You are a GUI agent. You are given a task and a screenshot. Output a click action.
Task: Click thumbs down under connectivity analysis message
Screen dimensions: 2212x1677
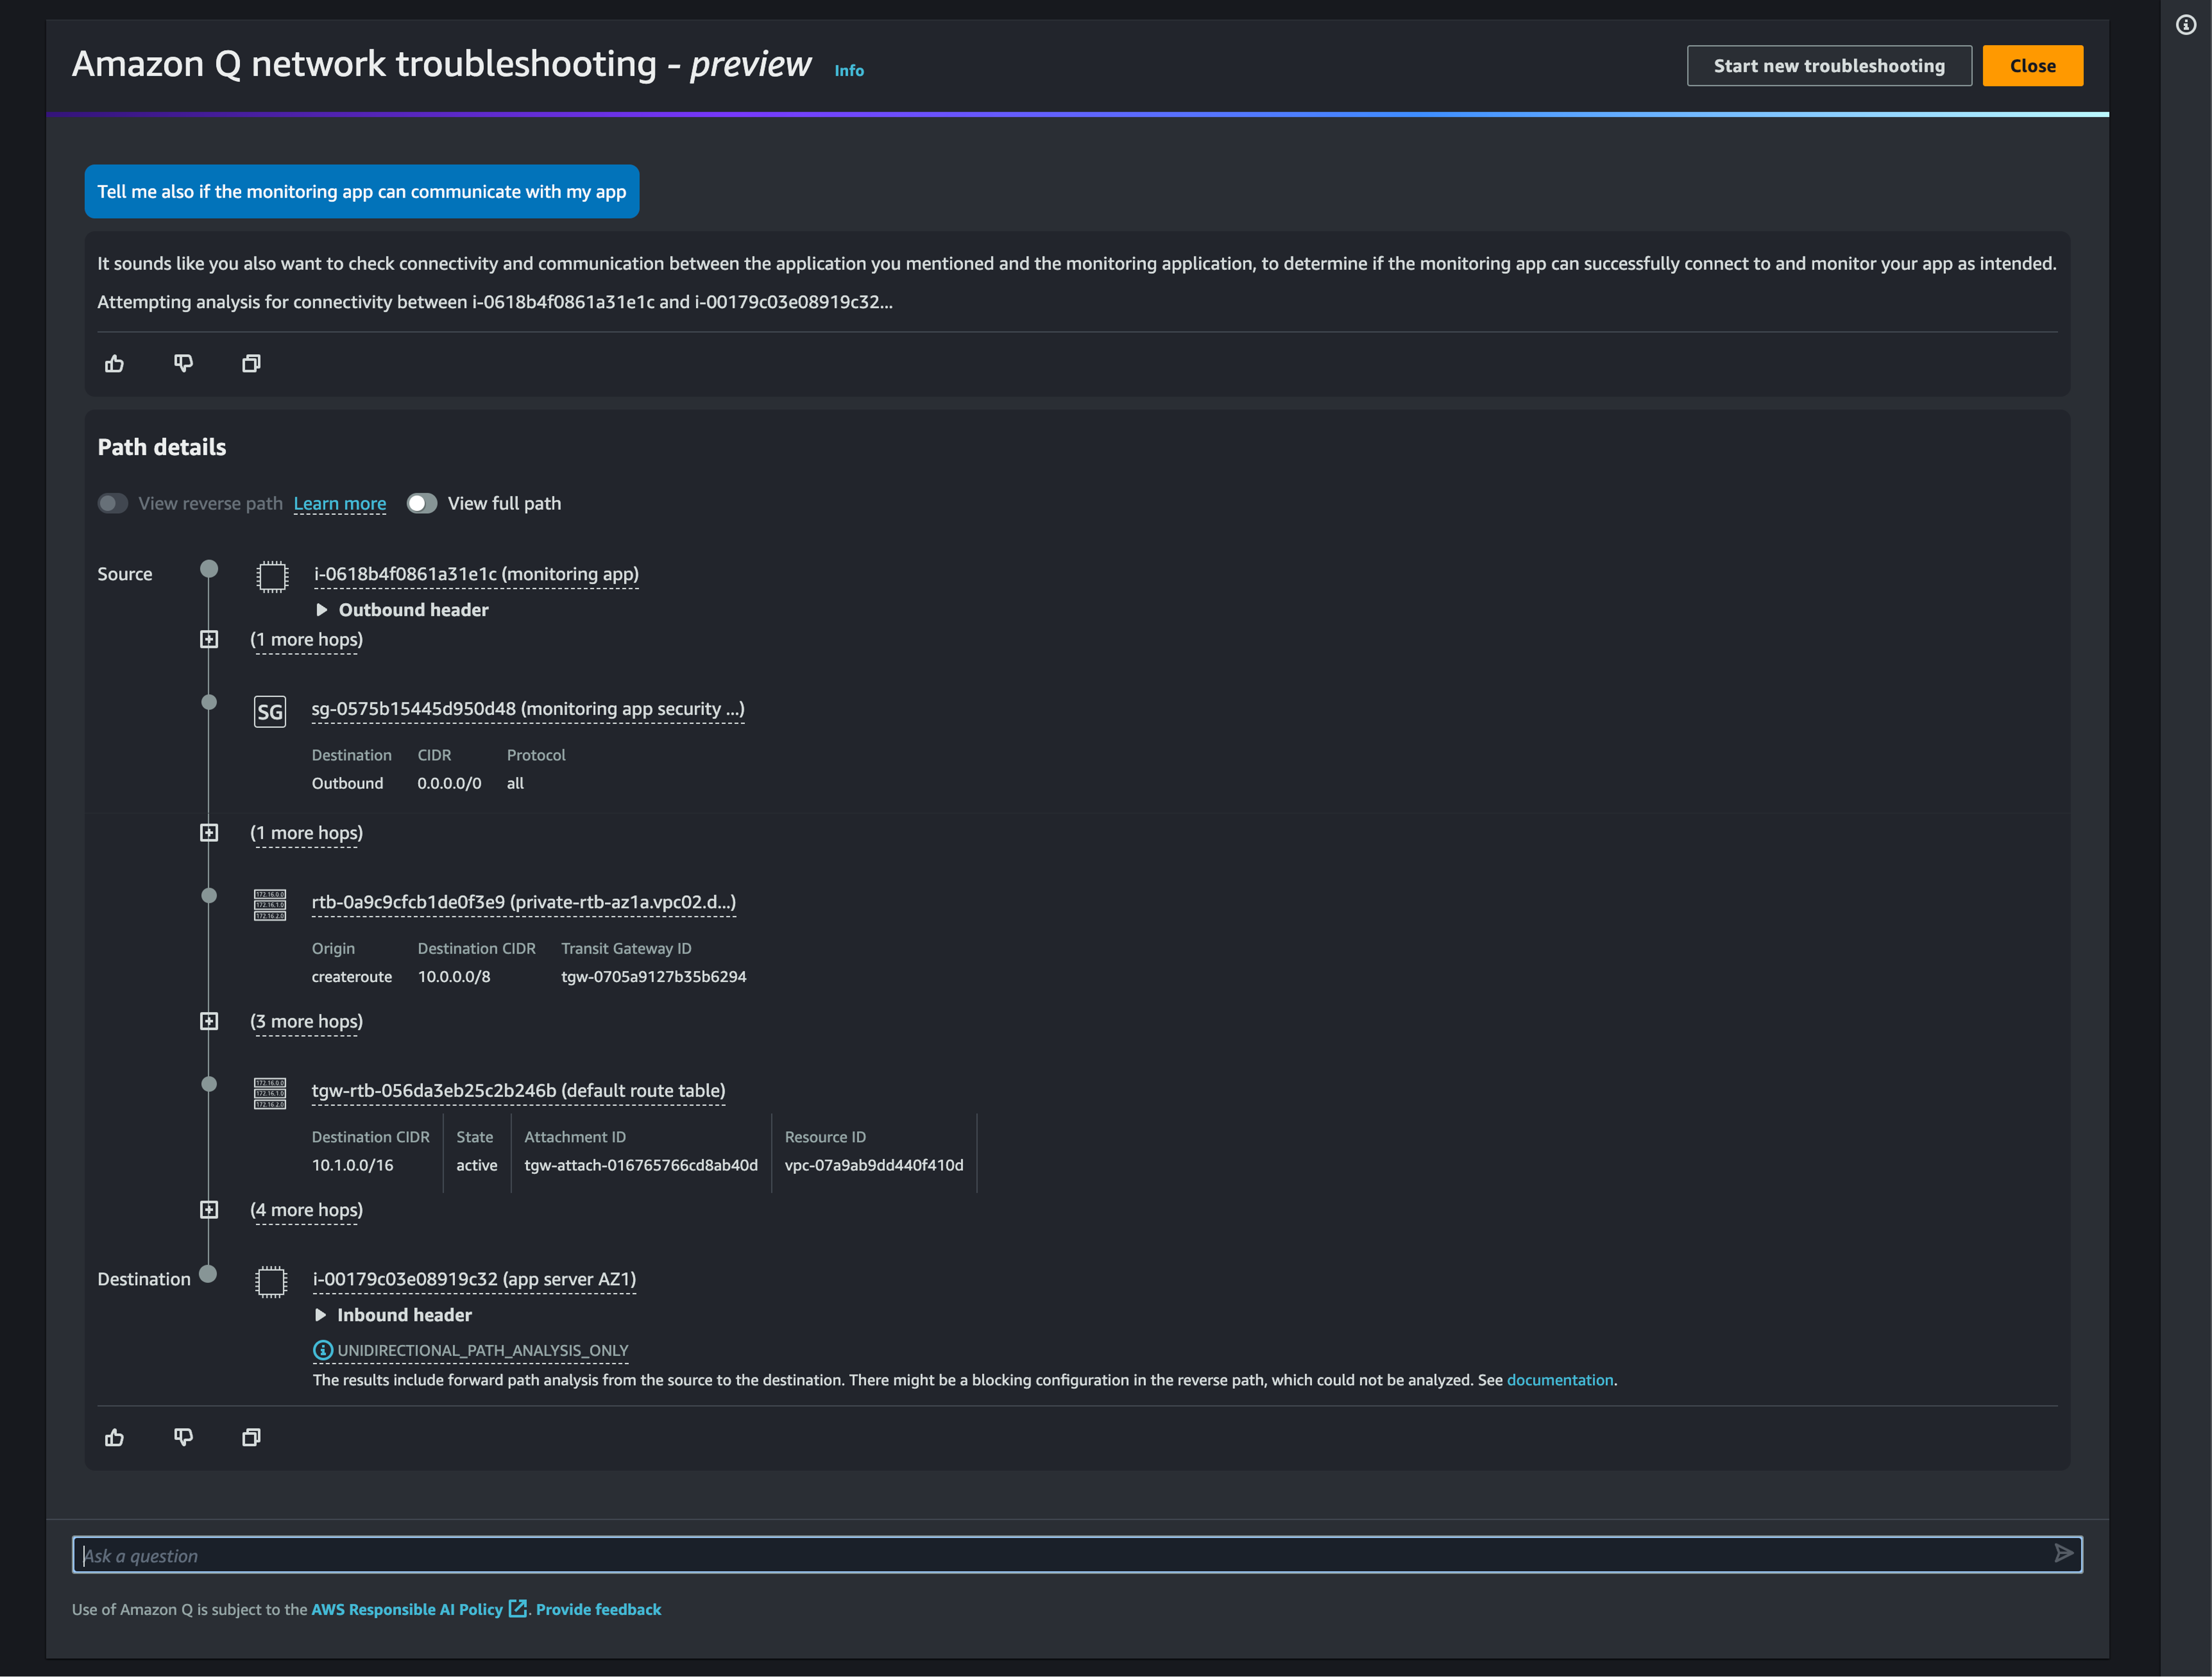coord(183,364)
